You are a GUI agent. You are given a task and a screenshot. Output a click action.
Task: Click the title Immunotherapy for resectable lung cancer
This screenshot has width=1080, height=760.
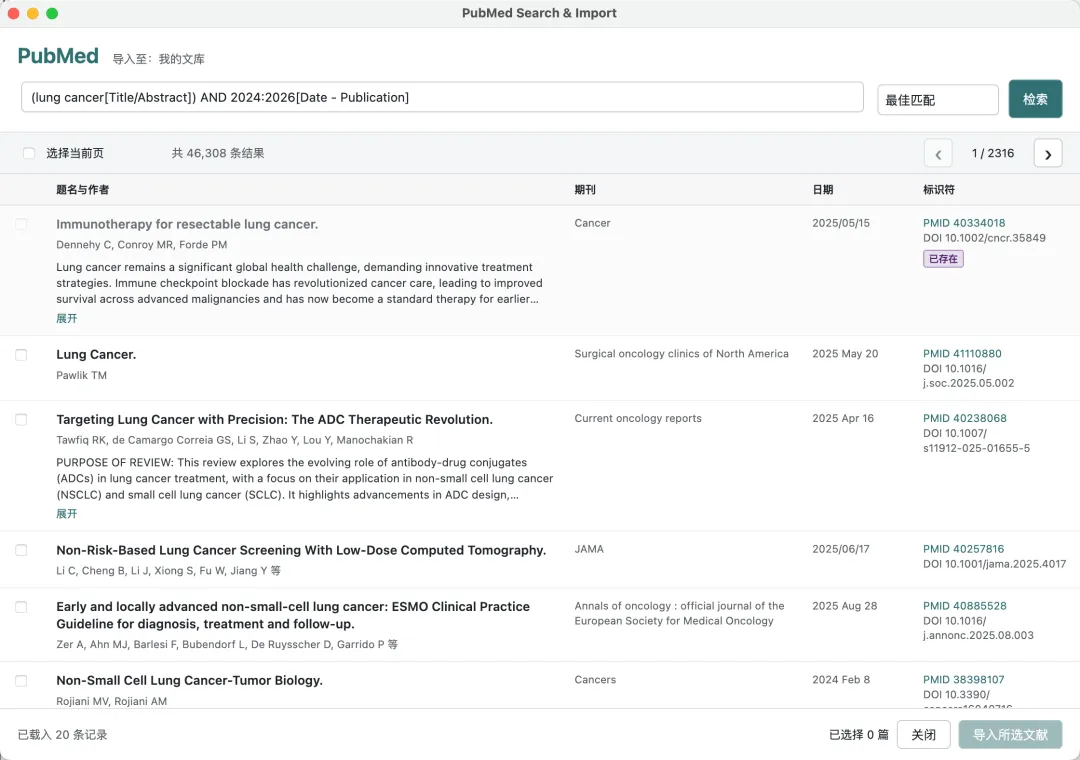click(x=187, y=224)
